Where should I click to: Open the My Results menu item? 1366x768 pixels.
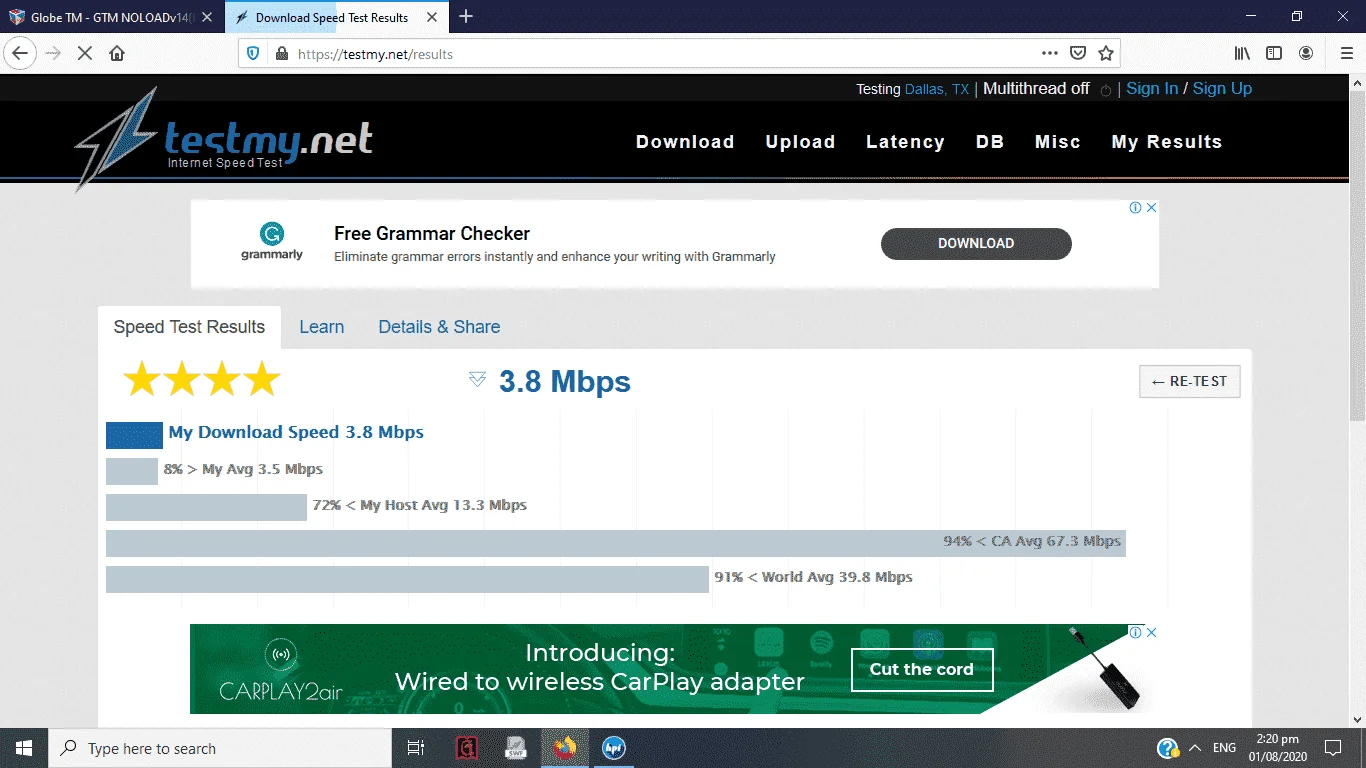pos(1167,142)
